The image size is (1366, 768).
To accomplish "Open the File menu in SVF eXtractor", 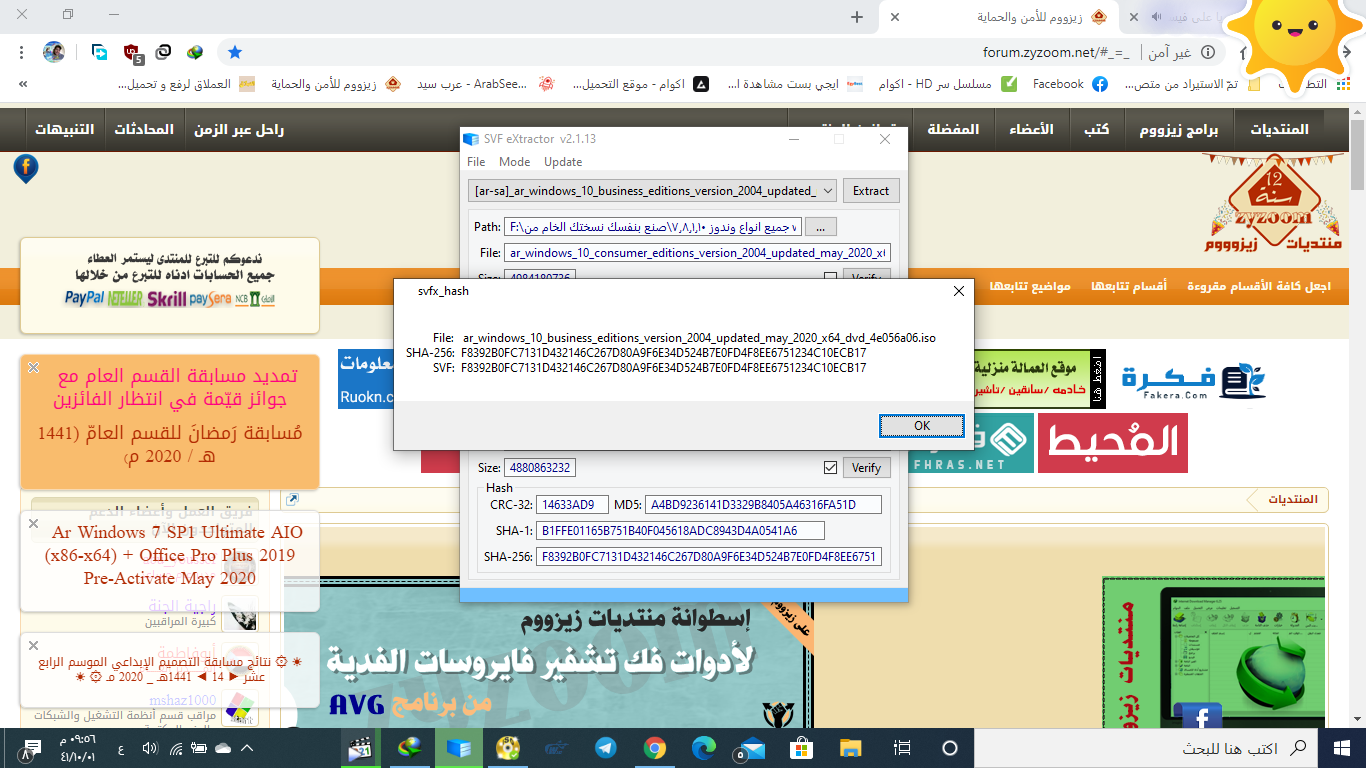I will click(x=476, y=162).
